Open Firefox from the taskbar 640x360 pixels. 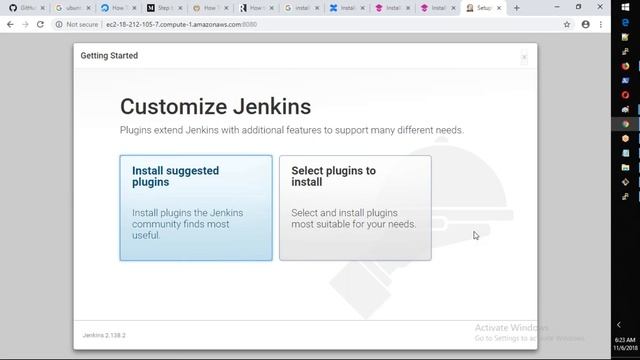pos(625,66)
